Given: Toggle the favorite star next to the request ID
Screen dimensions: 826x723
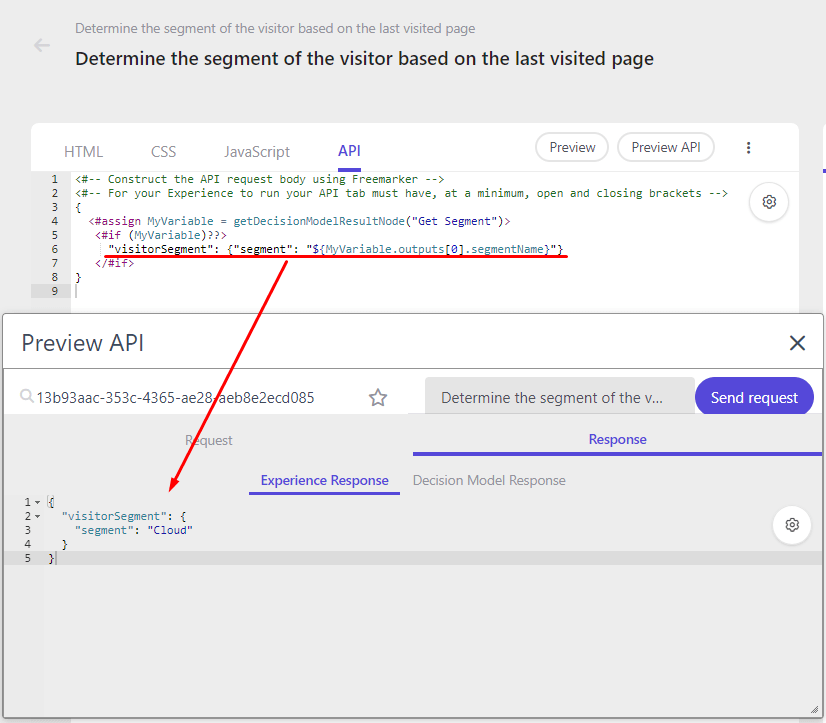Looking at the screenshot, I should [x=378, y=397].
